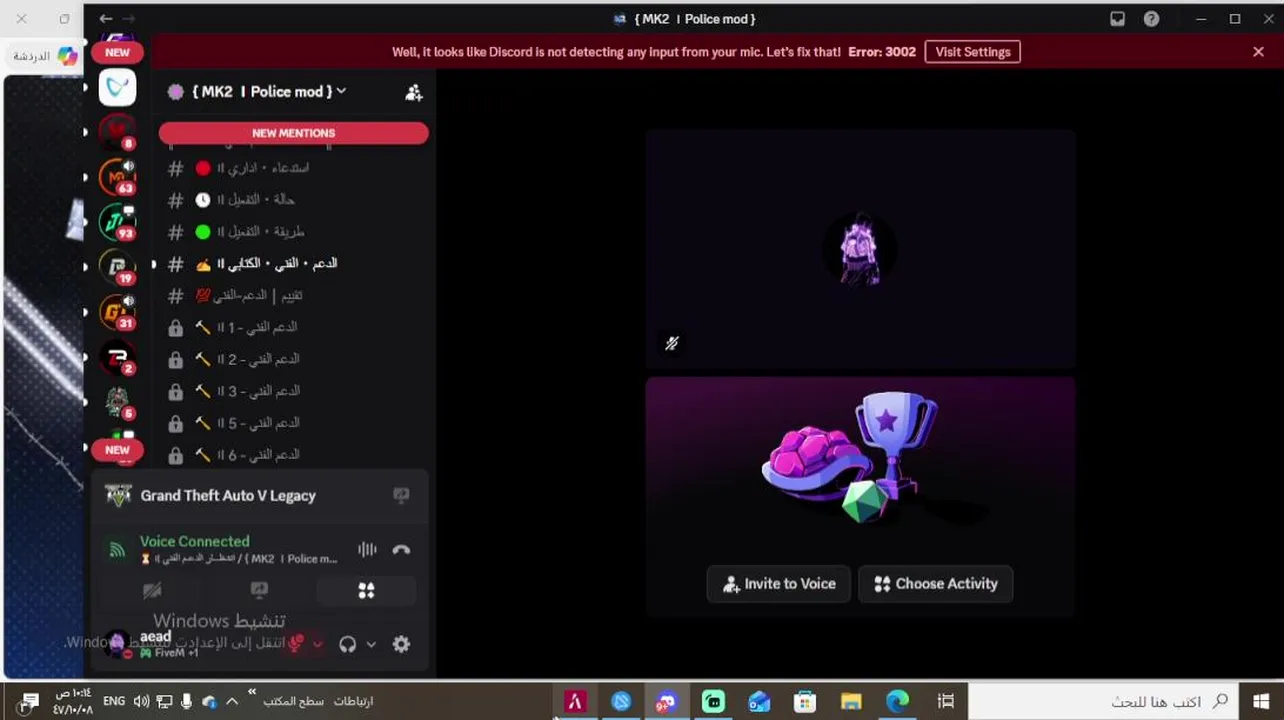Click the top NEW pill in server list
This screenshot has height=720, width=1284.
tap(117, 52)
